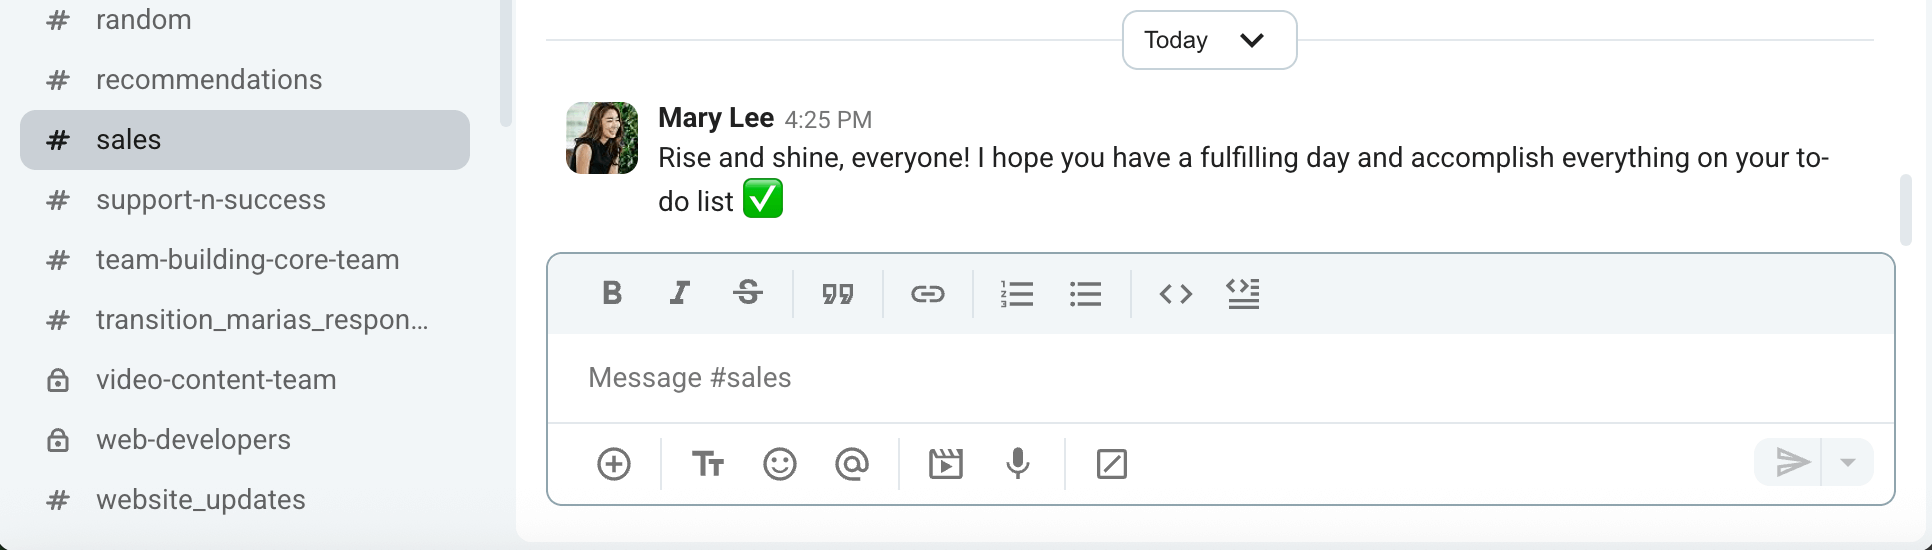This screenshot has height=550, width=1932.
Task: Insert a code block
Action: click(x=1243, y=293)
